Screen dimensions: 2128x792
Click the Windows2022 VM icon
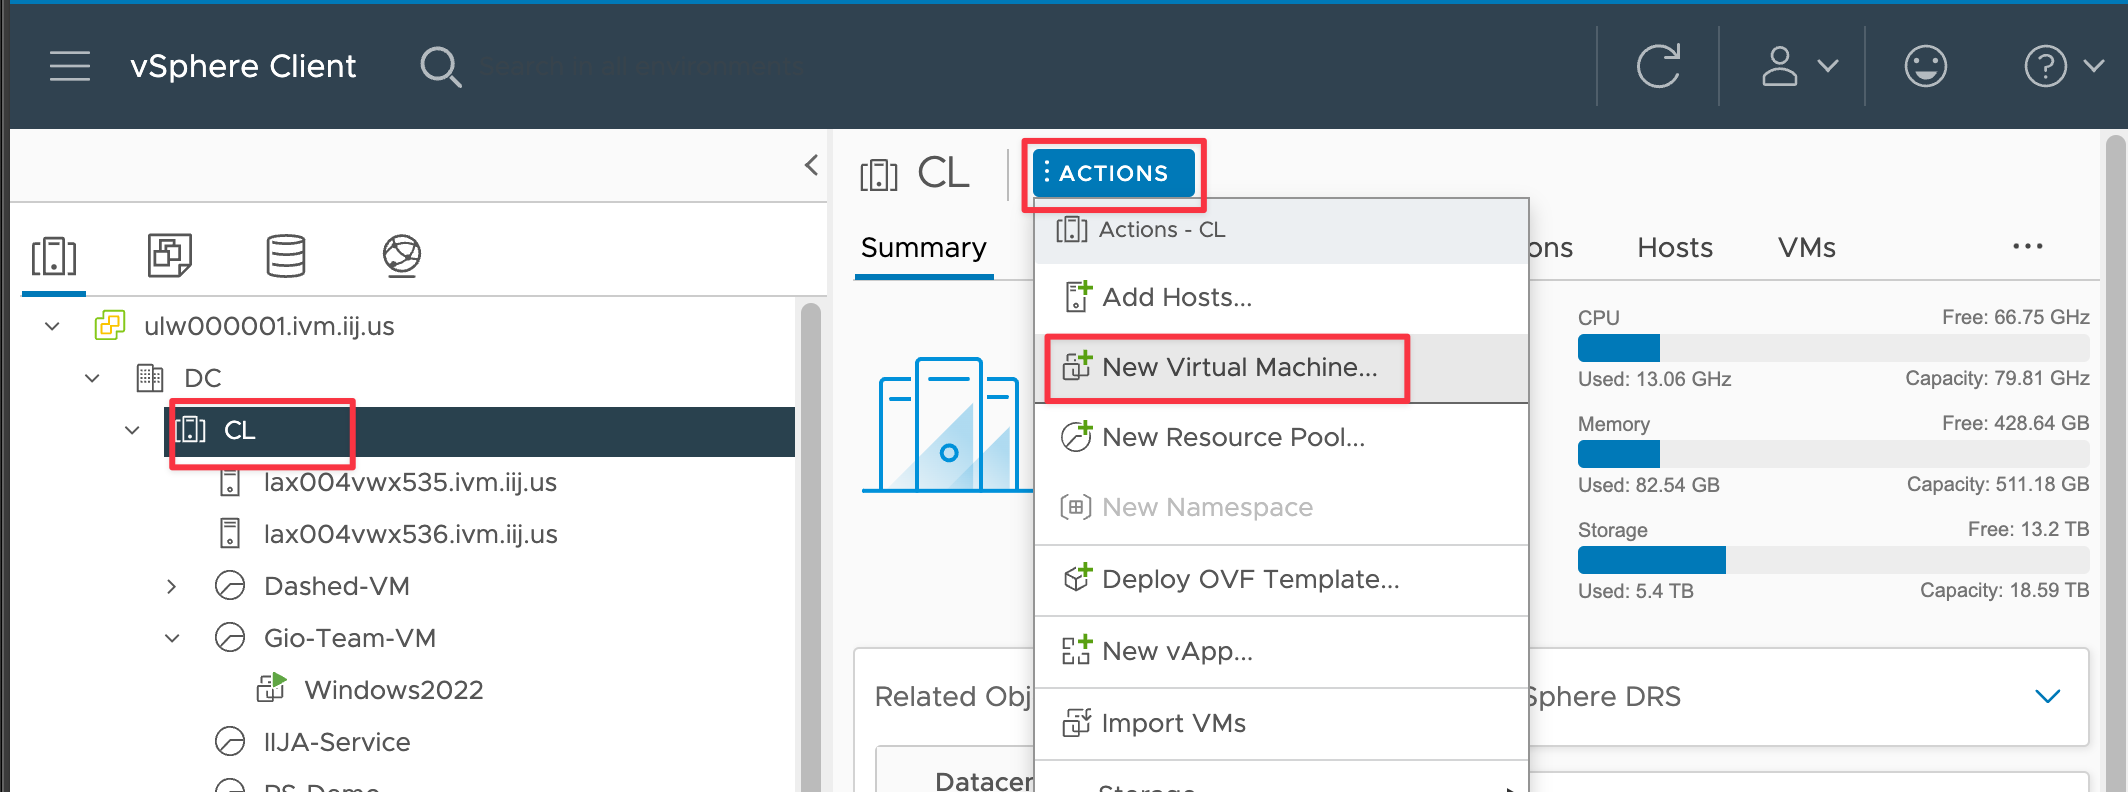click(271, 688)
